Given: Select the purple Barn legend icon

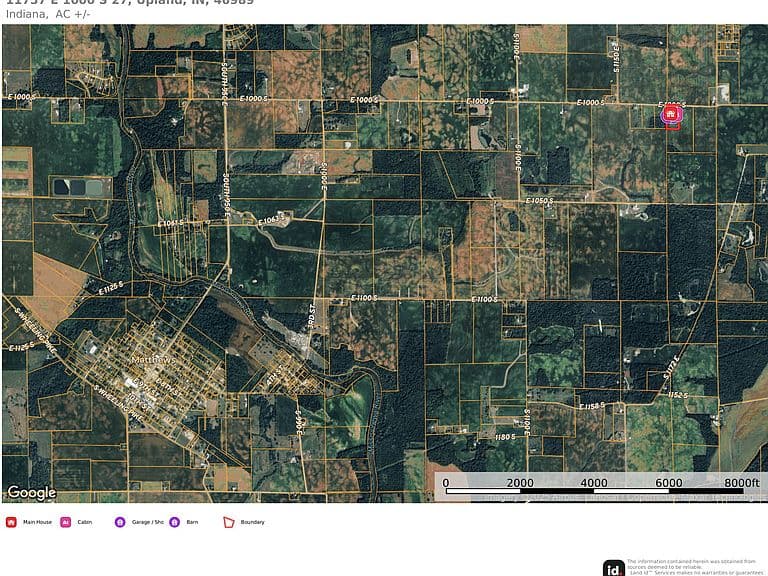Looking at the screenshot, I should tap(174, 522).
